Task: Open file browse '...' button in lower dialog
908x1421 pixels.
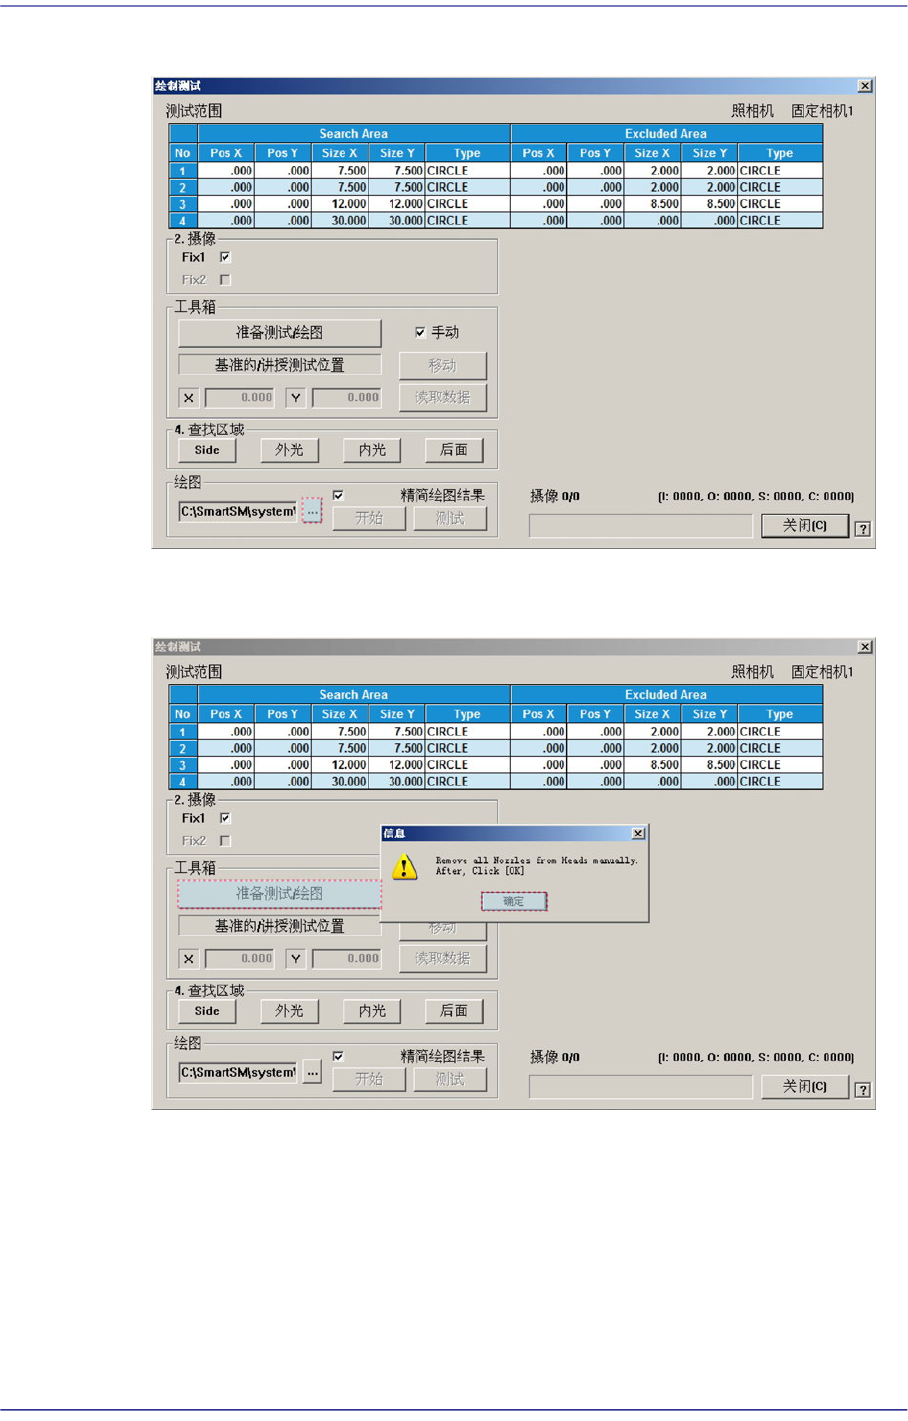Action: (x=312, y=1072)
